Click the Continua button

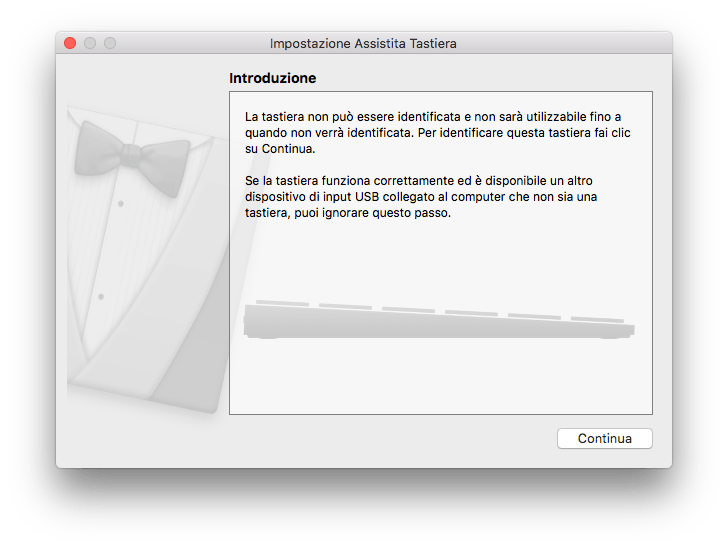point(604,438)
